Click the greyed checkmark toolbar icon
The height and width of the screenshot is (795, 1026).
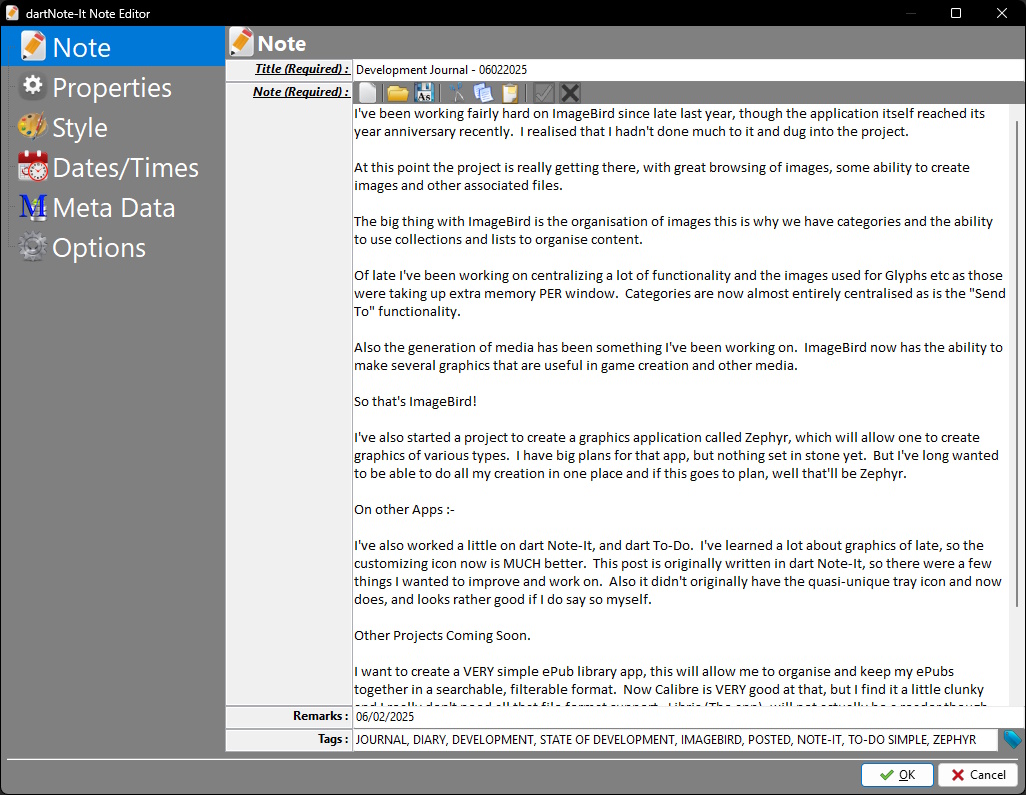[543, 93]
